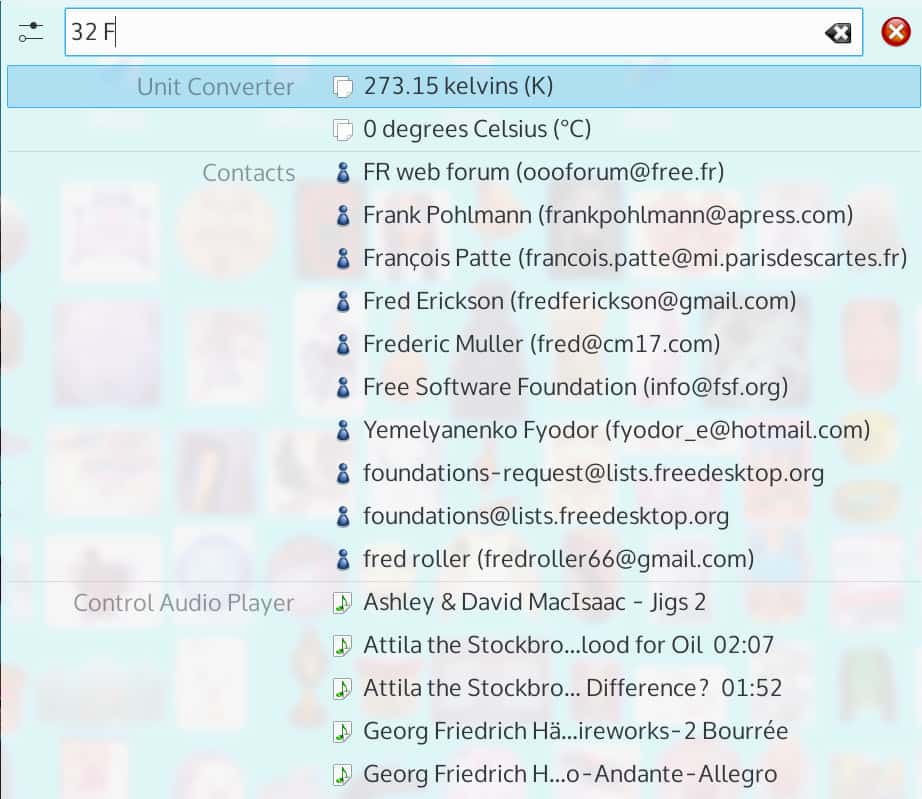922x799 pixels.
Task: Play Georg Friedrich H...o-Andante-Allegro
Action: [x=463, y=774]
